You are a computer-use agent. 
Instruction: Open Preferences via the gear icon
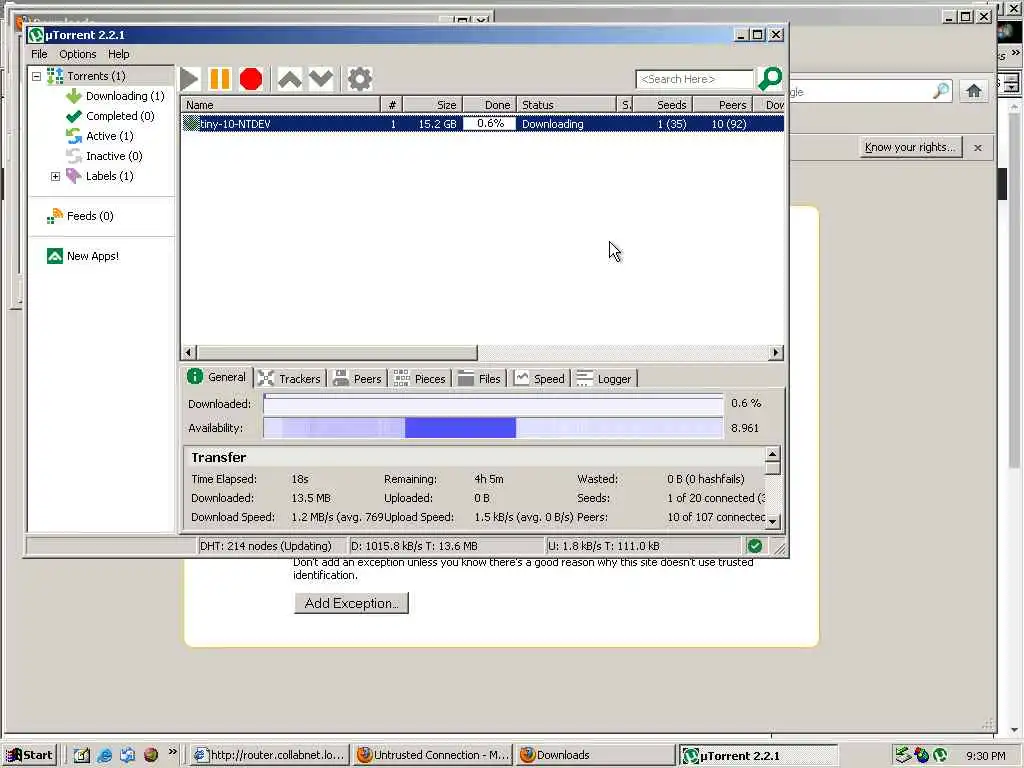click(360, 79)
